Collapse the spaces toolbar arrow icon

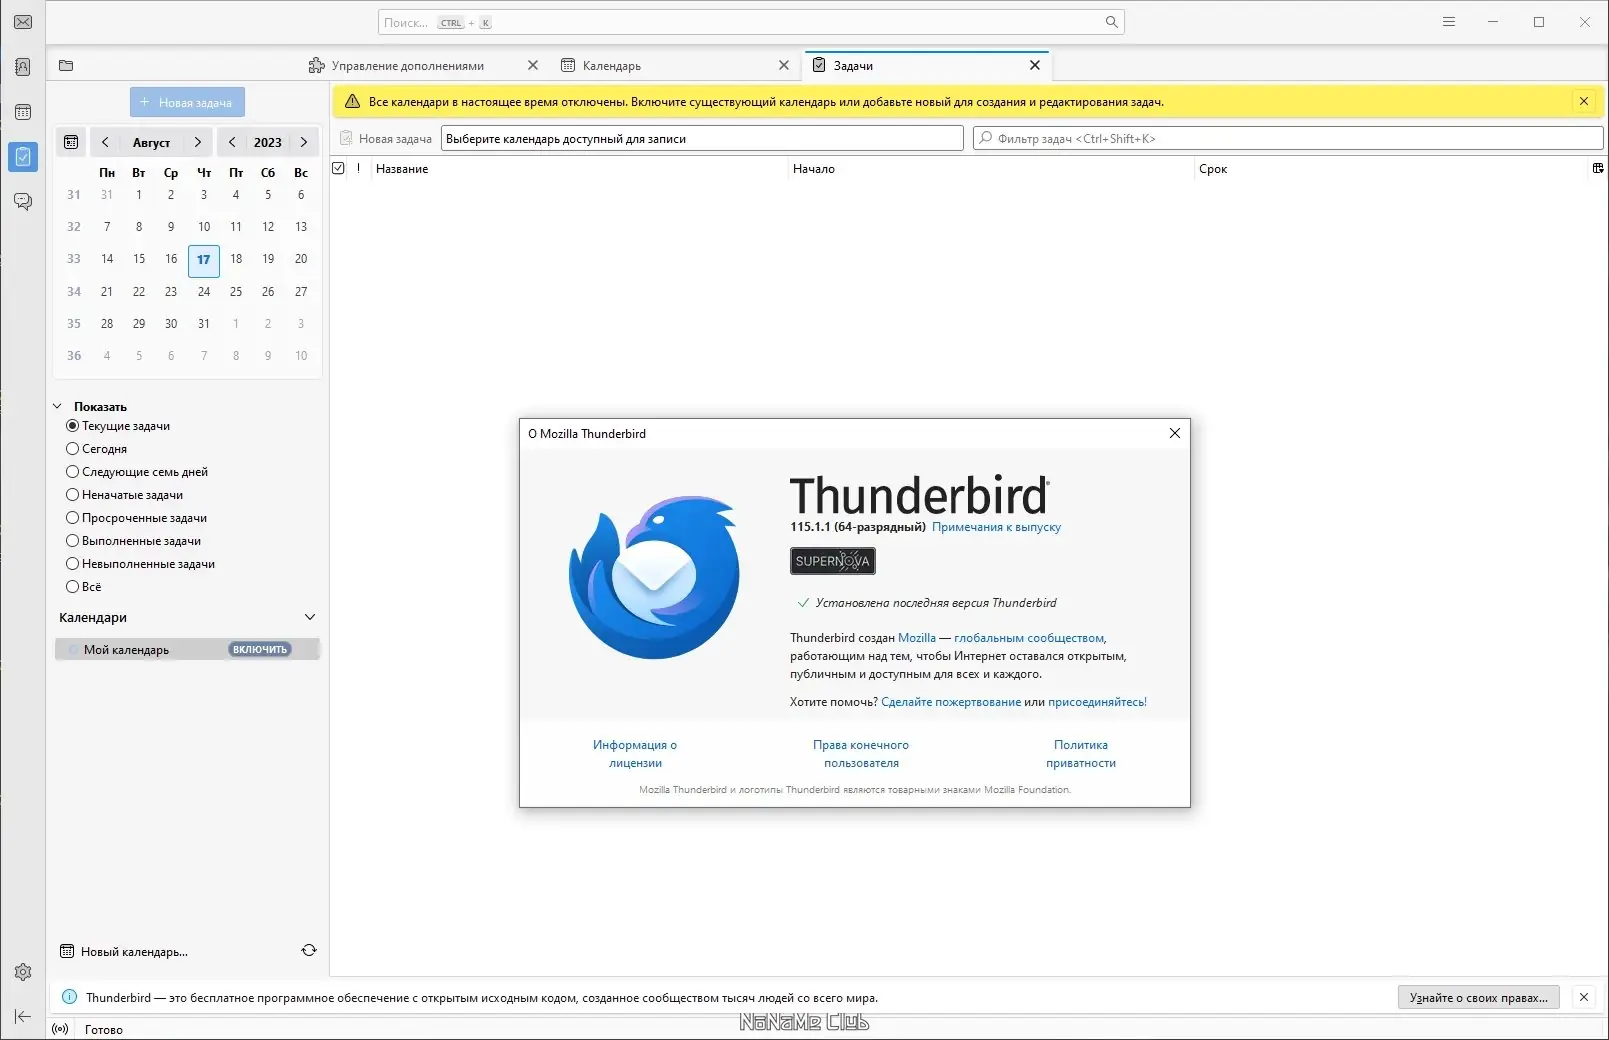23,1017
